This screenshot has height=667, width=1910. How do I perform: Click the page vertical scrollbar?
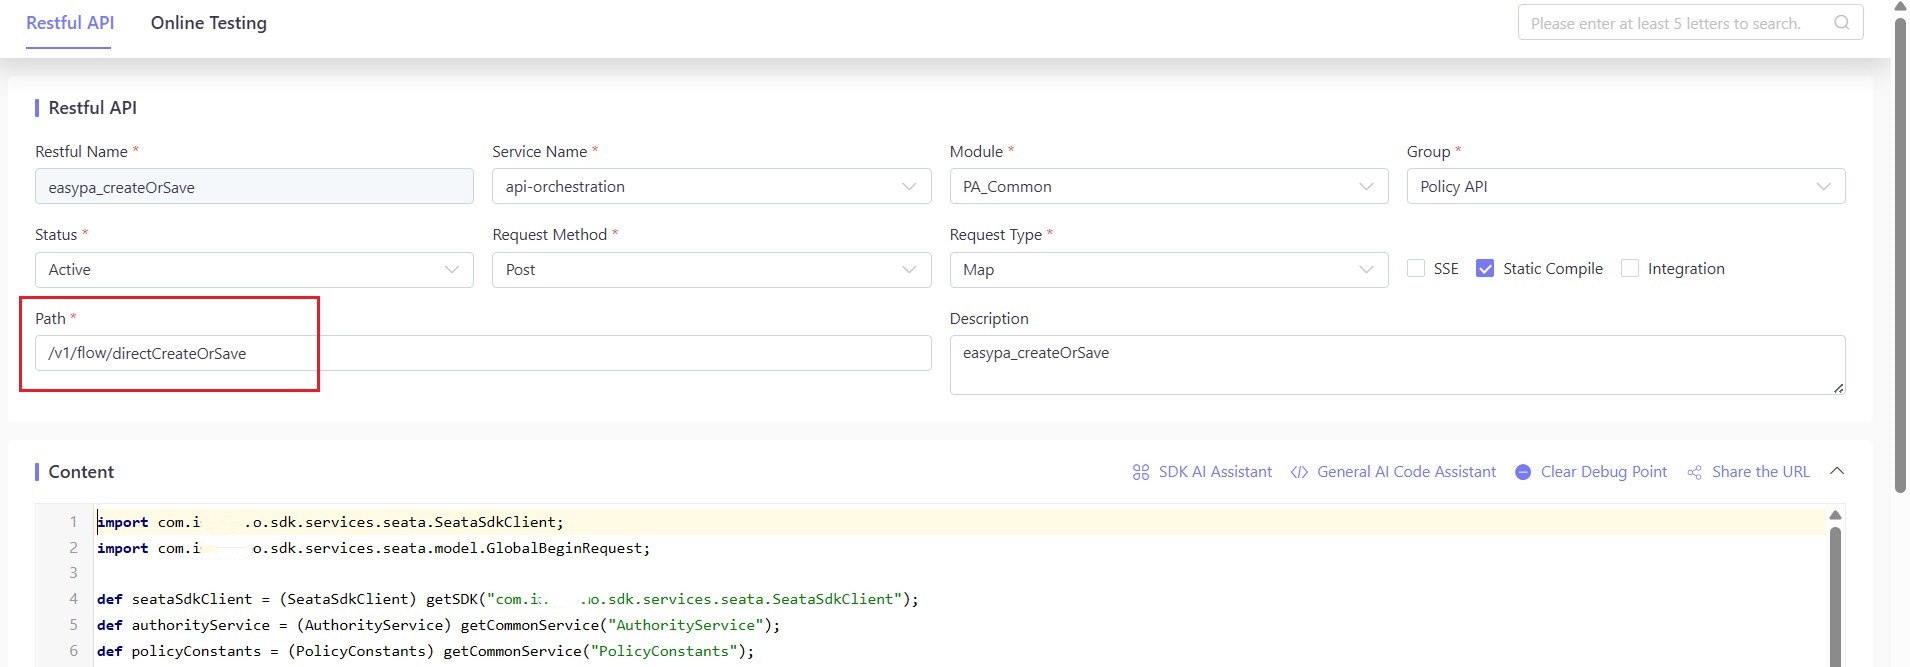1900,255
